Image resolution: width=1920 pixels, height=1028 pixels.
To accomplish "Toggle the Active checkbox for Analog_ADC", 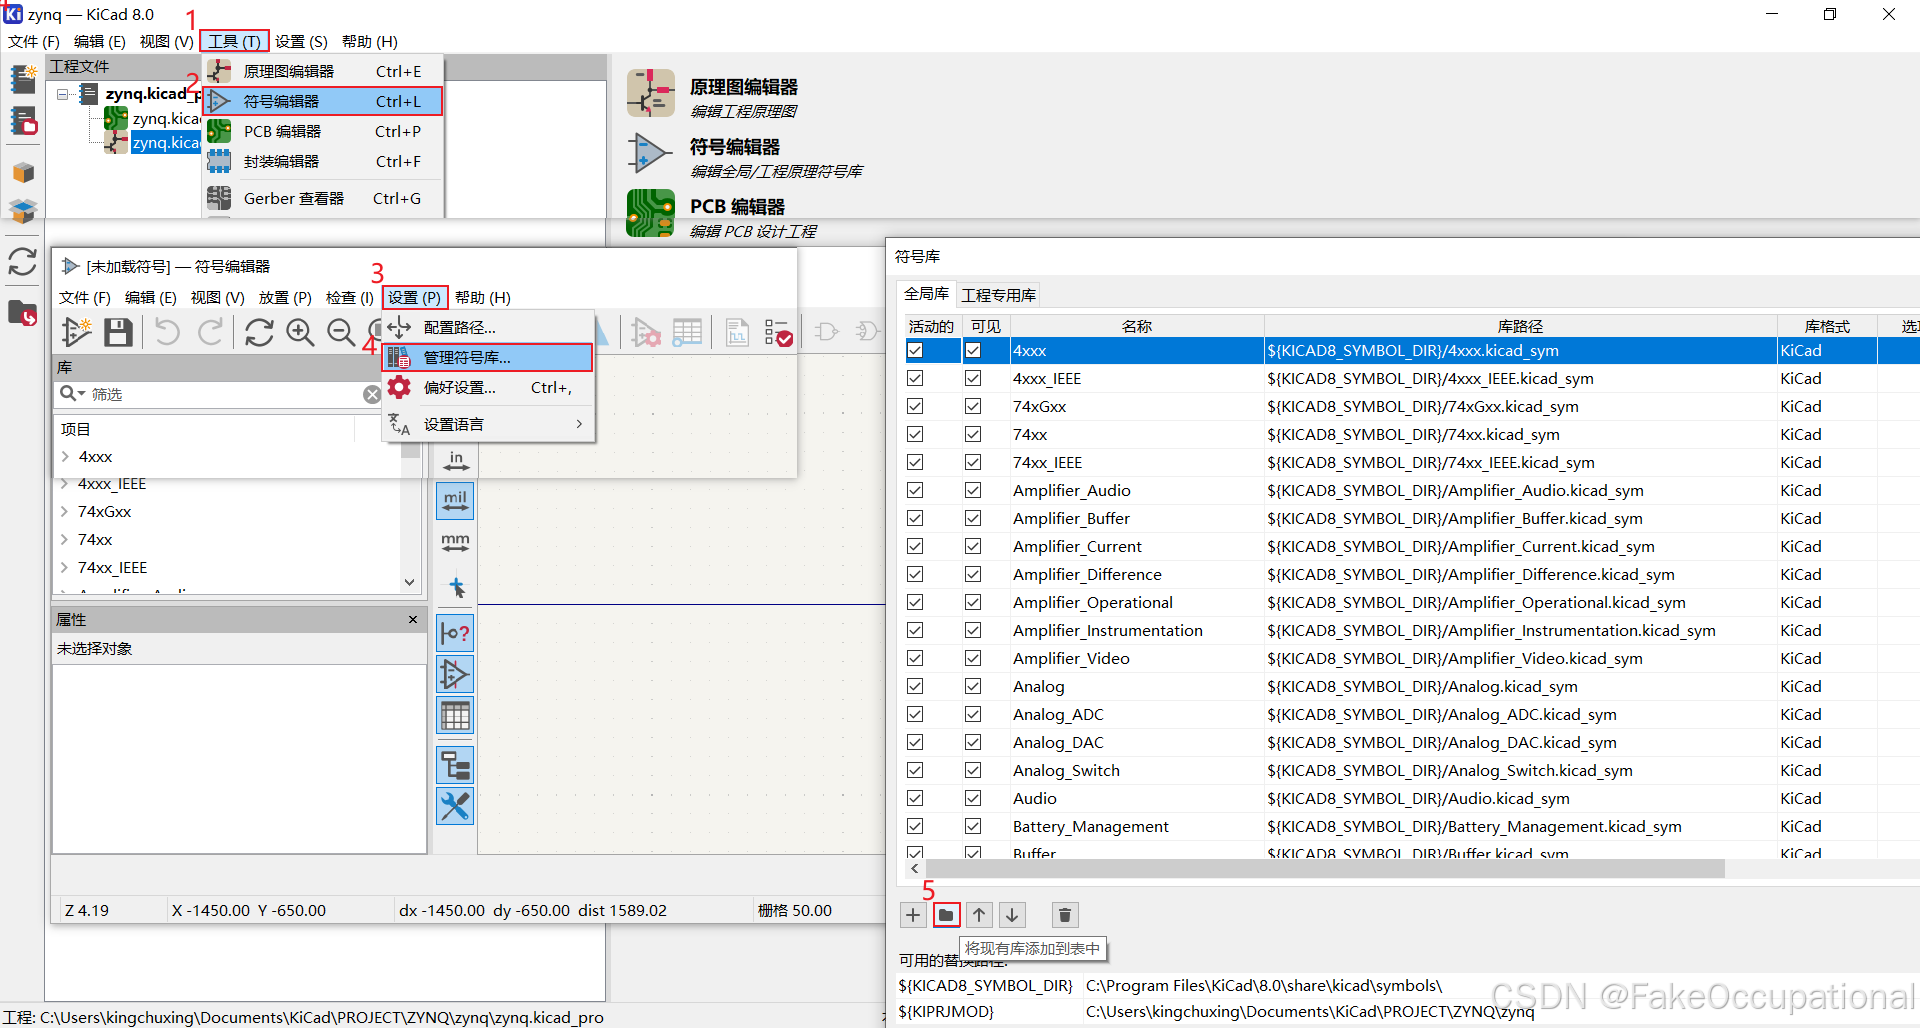I will (x=915, y=714).
